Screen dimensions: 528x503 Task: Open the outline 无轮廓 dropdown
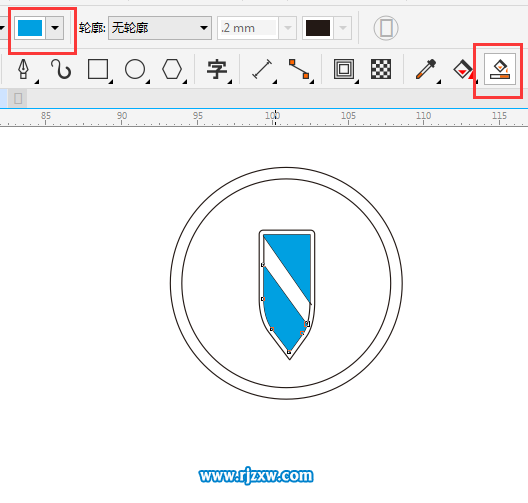point(160,28)
